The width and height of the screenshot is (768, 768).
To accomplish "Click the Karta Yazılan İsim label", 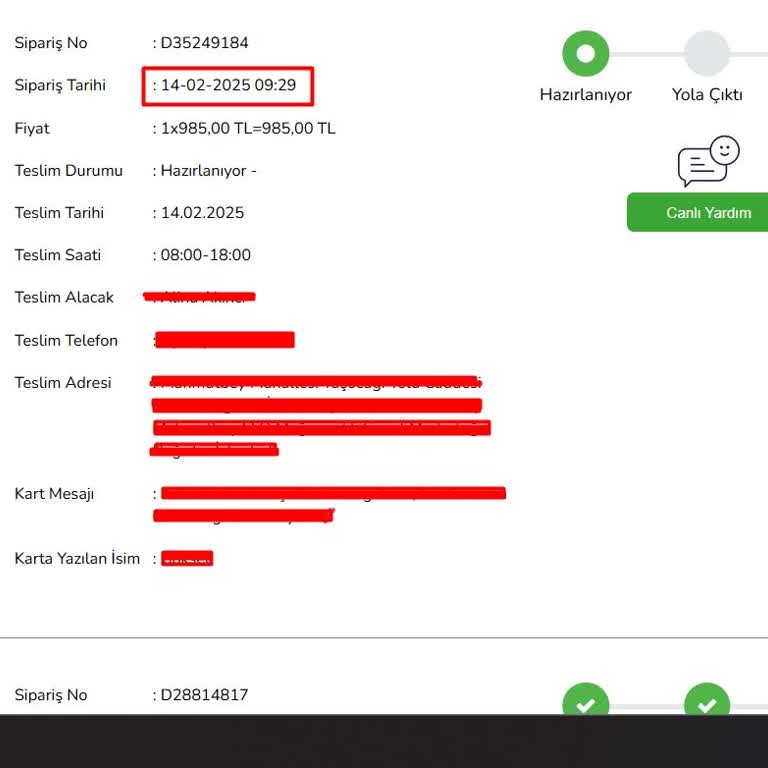I will [x=77, y=558].
